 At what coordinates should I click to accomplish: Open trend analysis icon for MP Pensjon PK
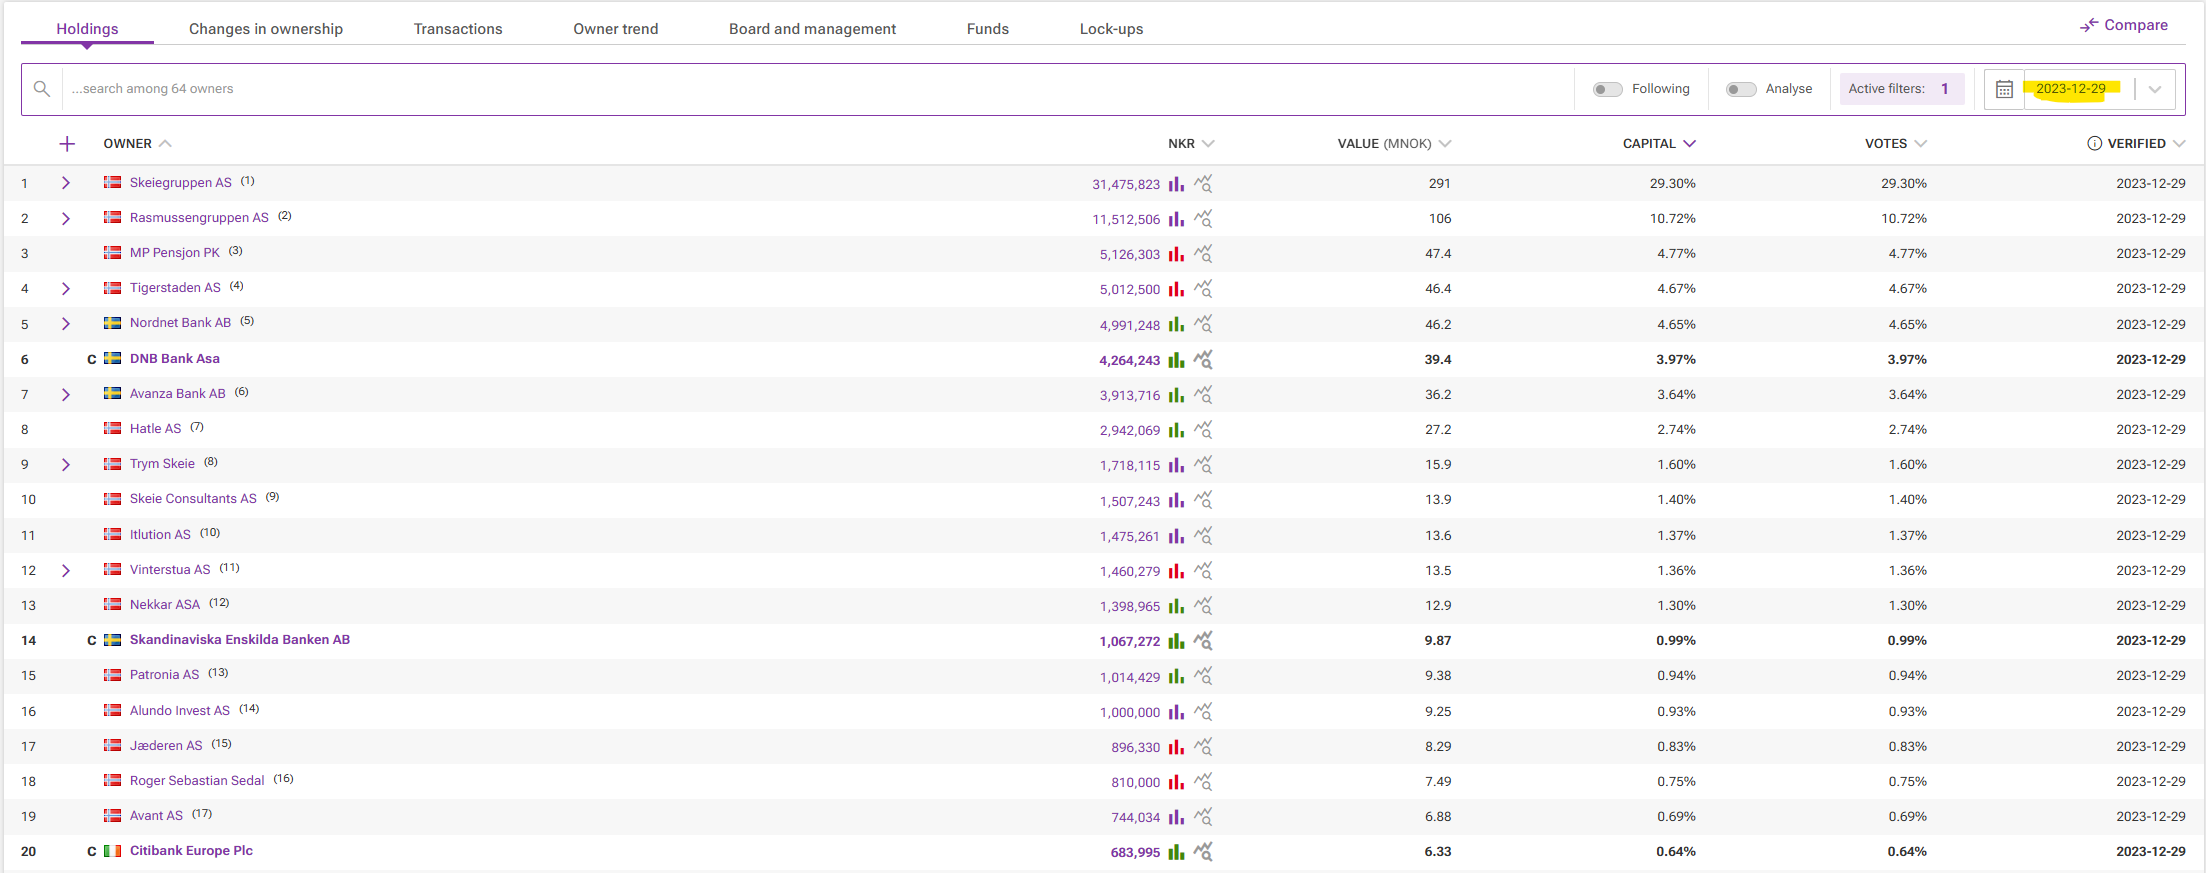[1203, 254]
